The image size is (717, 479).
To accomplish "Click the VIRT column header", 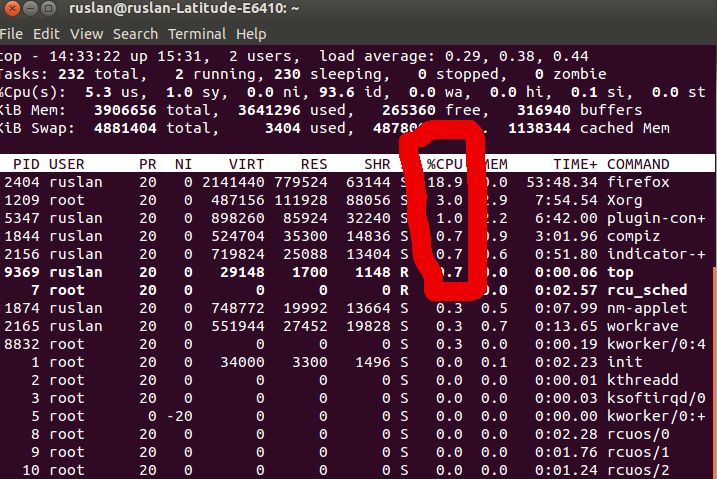I will pyautogui.click(x=246, y=164).
